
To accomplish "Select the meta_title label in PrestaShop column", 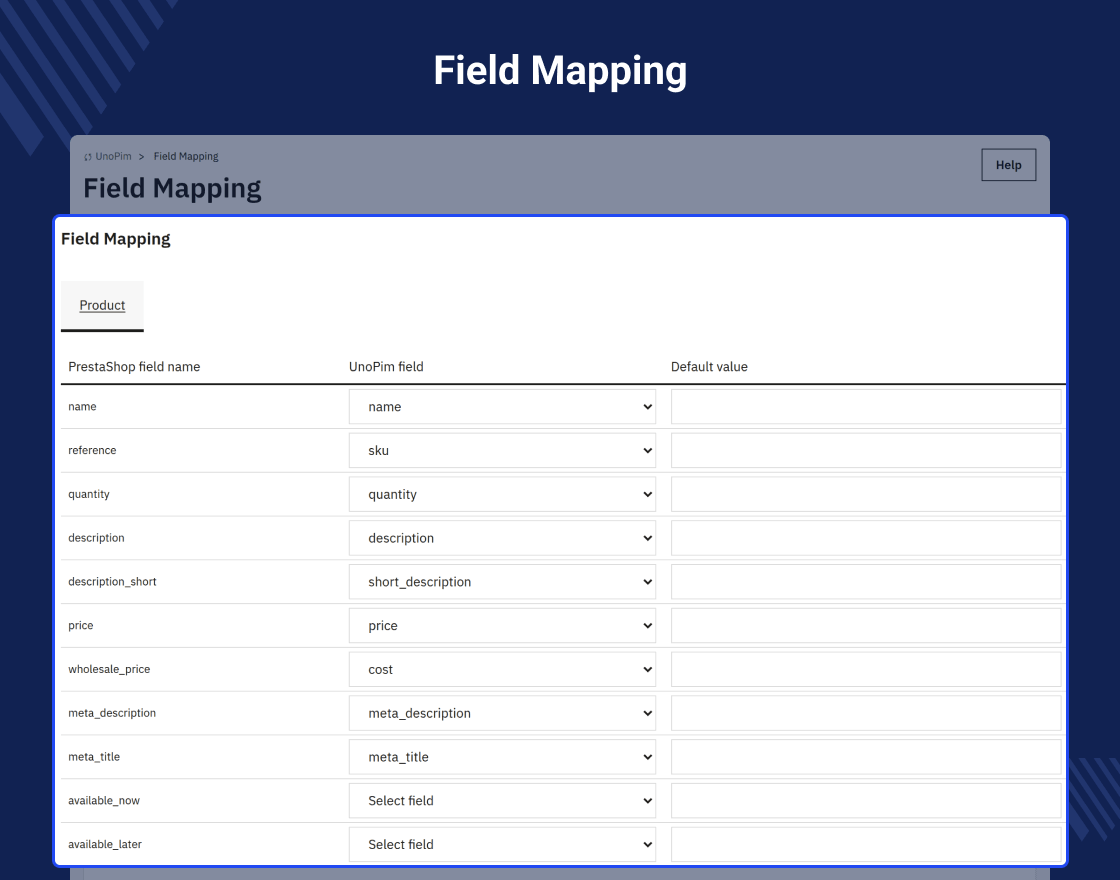I will [94, 756].
